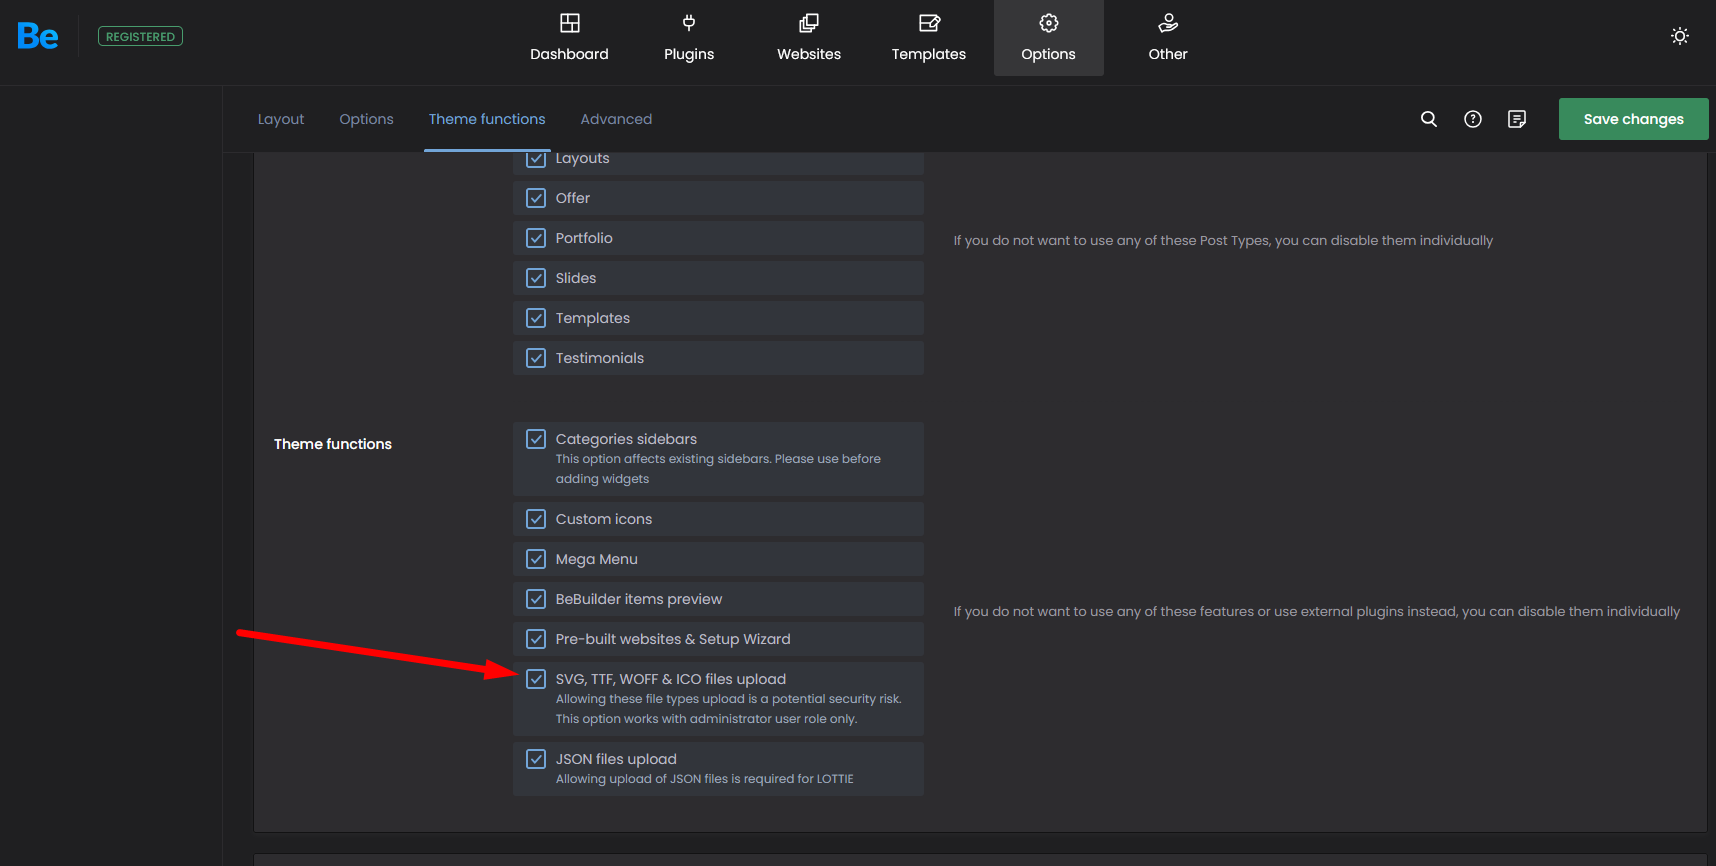Go to Websites section
The width and height of the screenshot is (1716, 866).
[x=809, y=38]
